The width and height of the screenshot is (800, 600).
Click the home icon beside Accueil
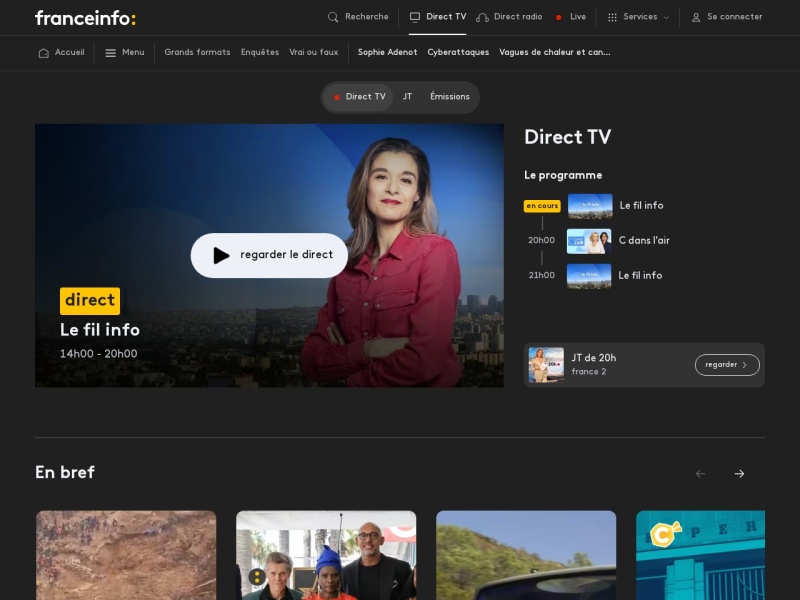pyautogui.click(x=44, y=53)
